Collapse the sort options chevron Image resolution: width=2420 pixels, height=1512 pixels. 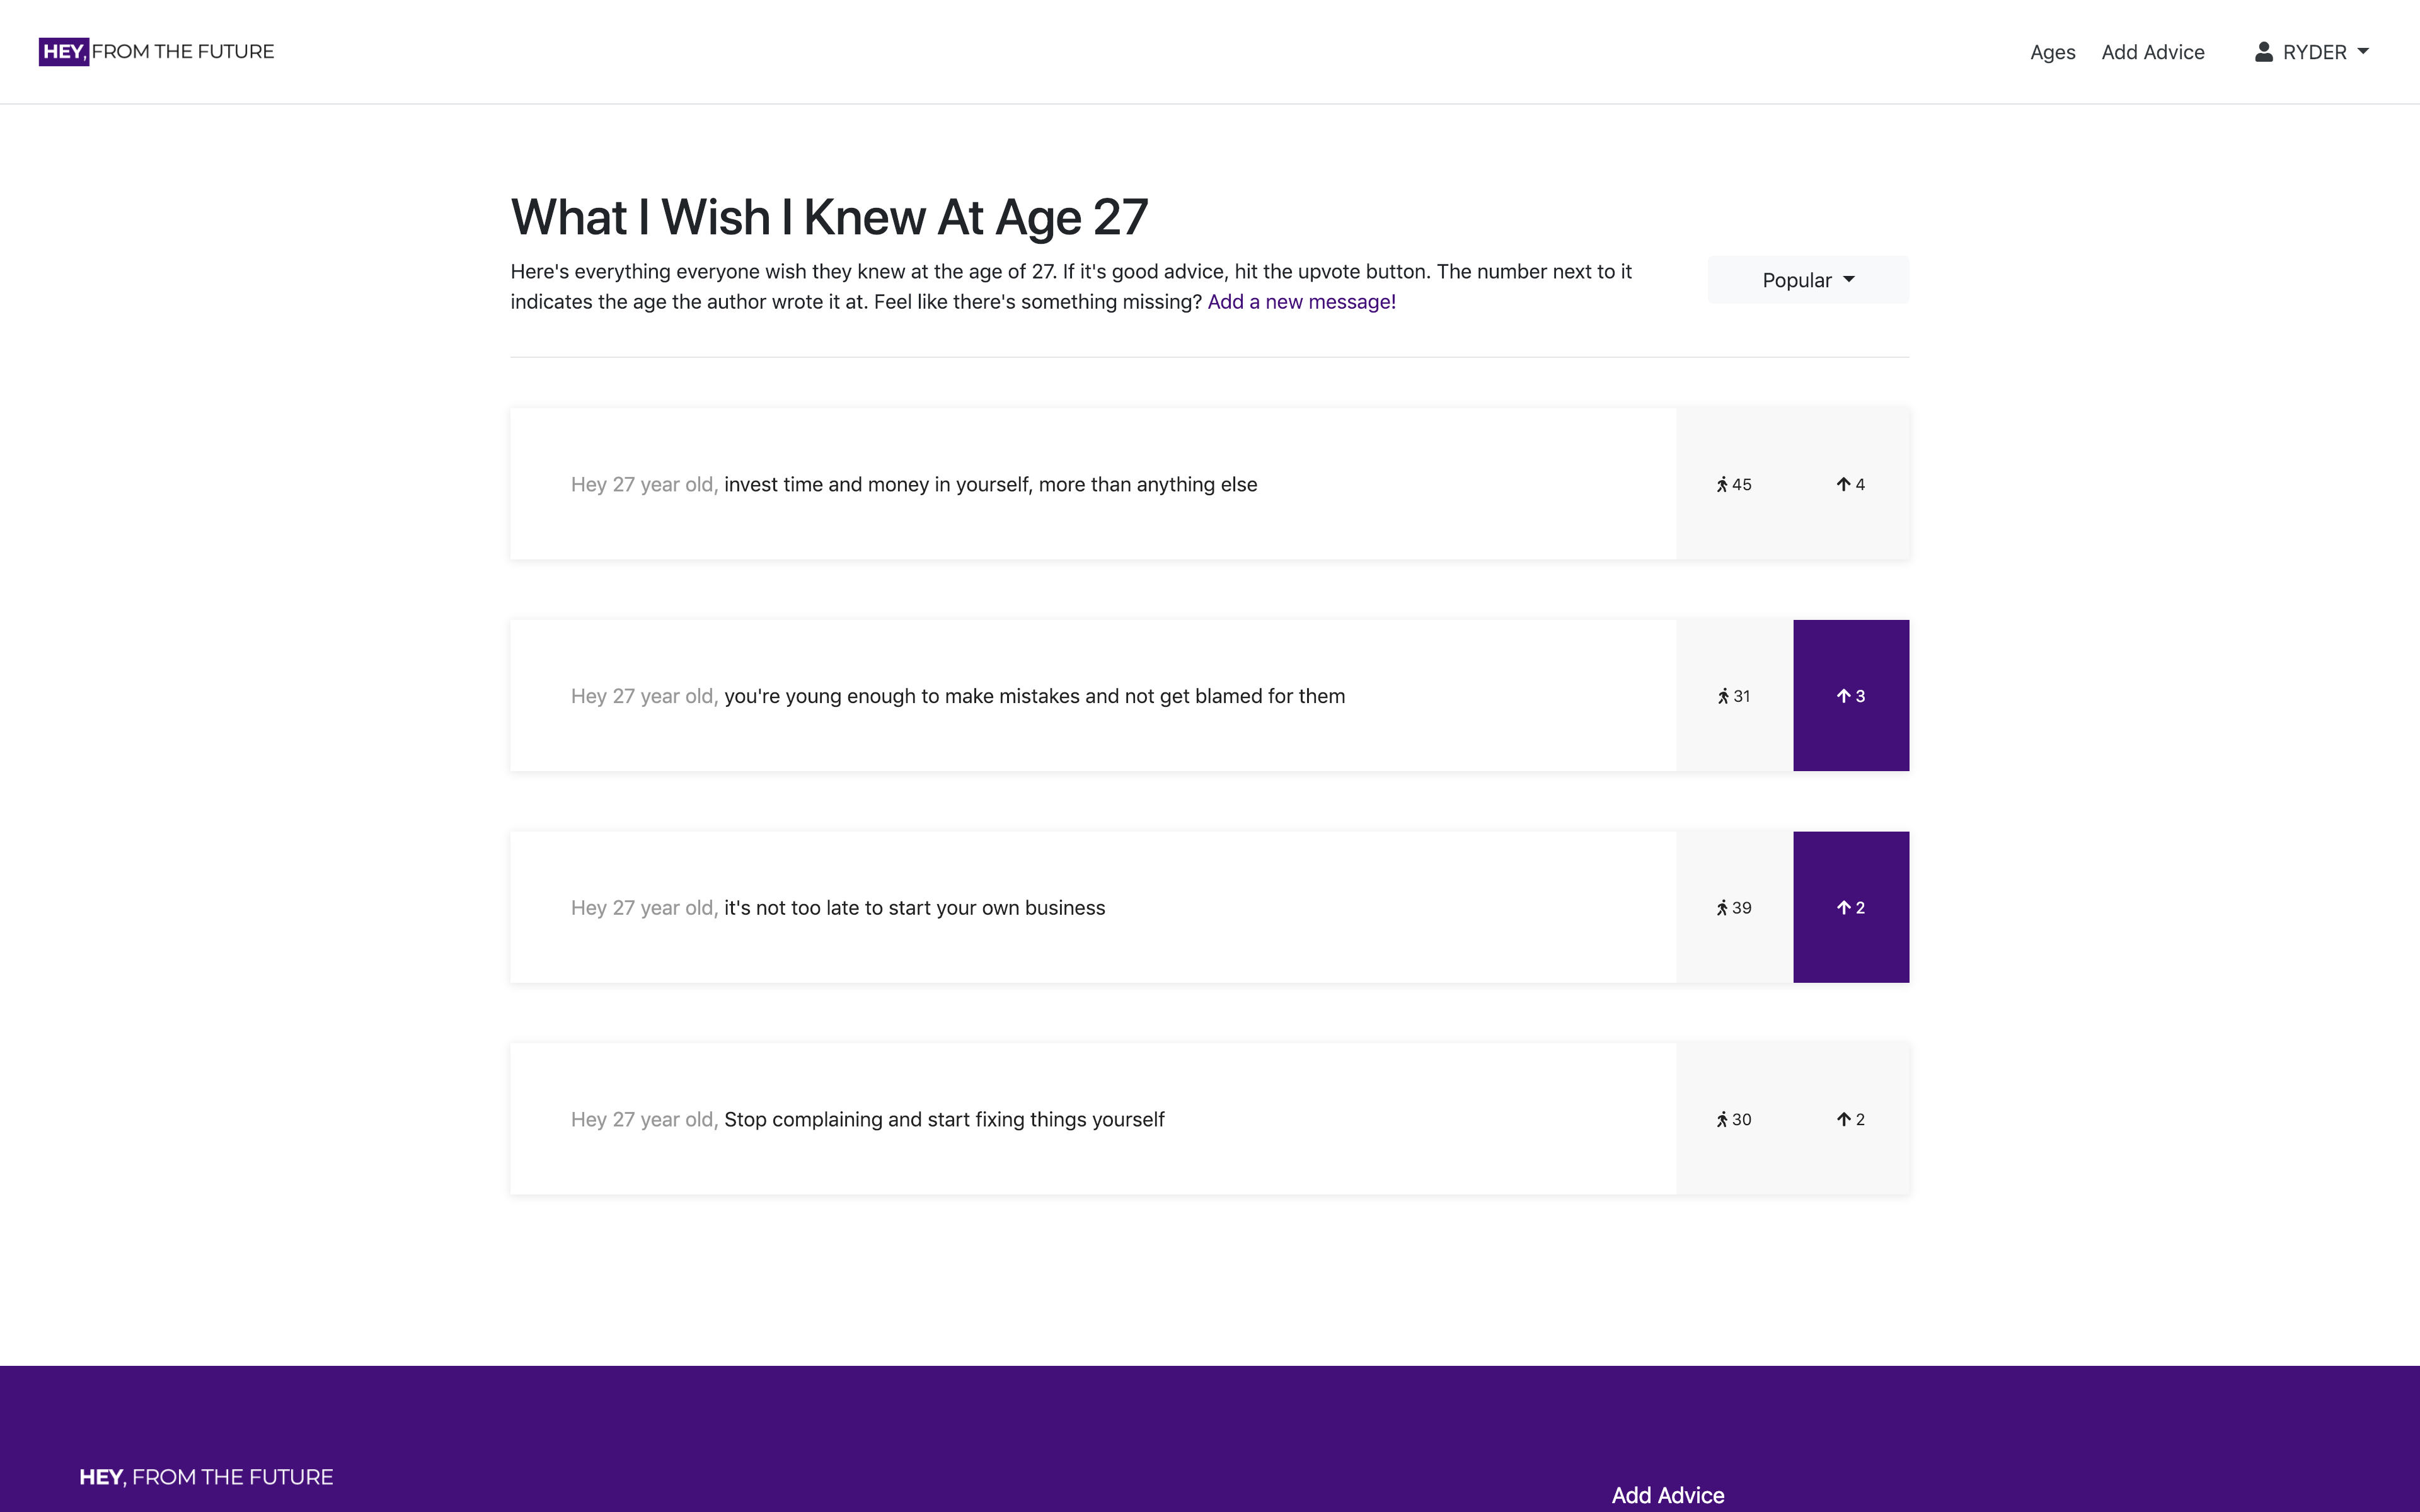coord(1849,280)
